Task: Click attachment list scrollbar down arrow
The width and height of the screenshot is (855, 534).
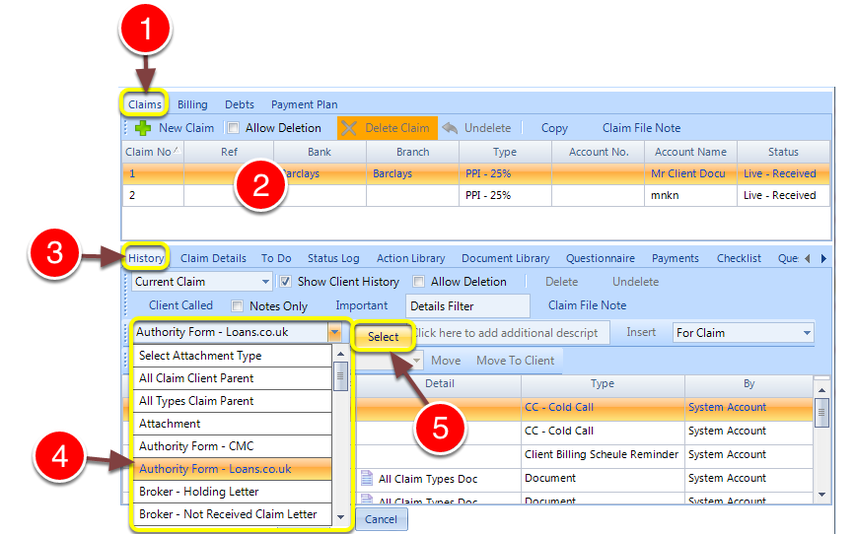Action: [341, 517]
